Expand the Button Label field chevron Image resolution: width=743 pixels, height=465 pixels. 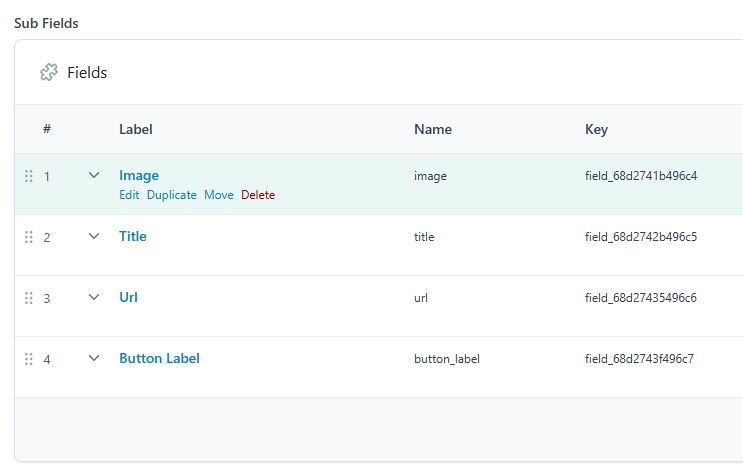(x=94, y=358)
